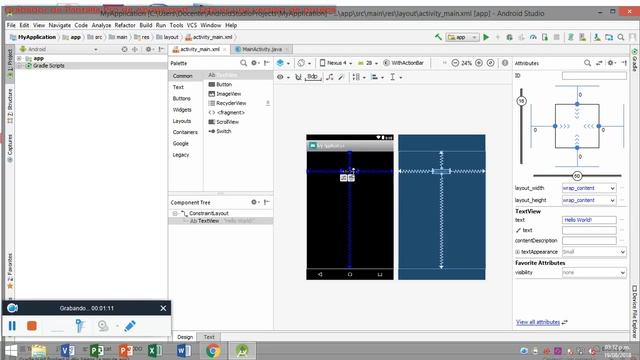Click the ID input field
Screen dimensions: 640x360
click(x=594, y=76)
